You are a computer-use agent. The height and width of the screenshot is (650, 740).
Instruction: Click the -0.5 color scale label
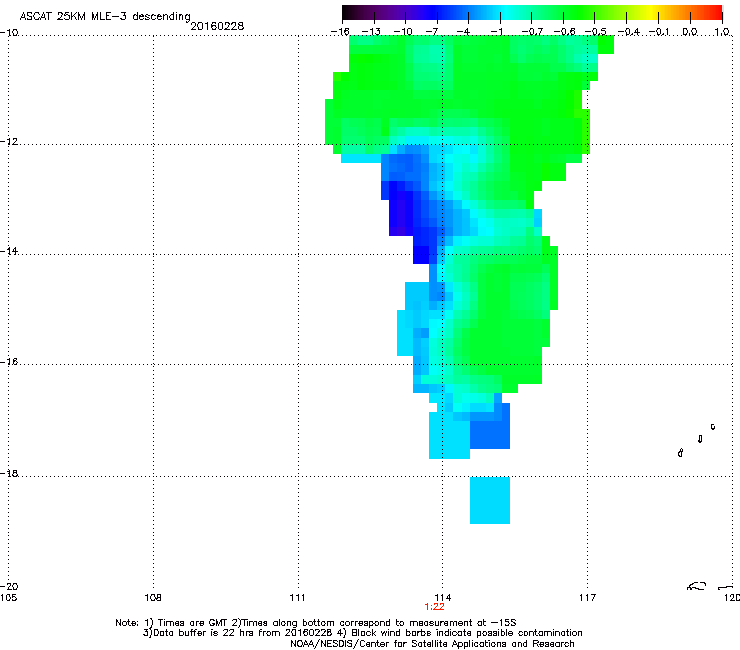[595, 32]
